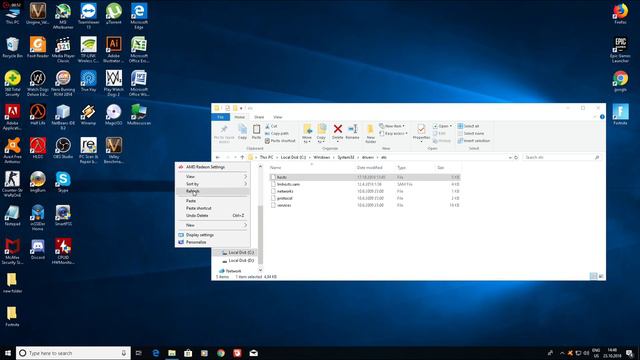Click Paste shortcut in the ribbon
The image size is (640, 360).
280,141
